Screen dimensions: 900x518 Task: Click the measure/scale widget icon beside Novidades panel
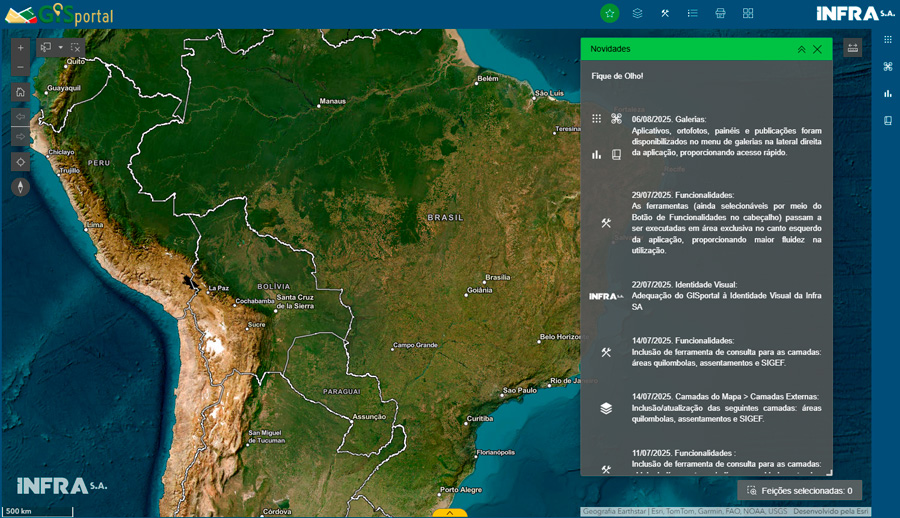click(x=853, y=48)
